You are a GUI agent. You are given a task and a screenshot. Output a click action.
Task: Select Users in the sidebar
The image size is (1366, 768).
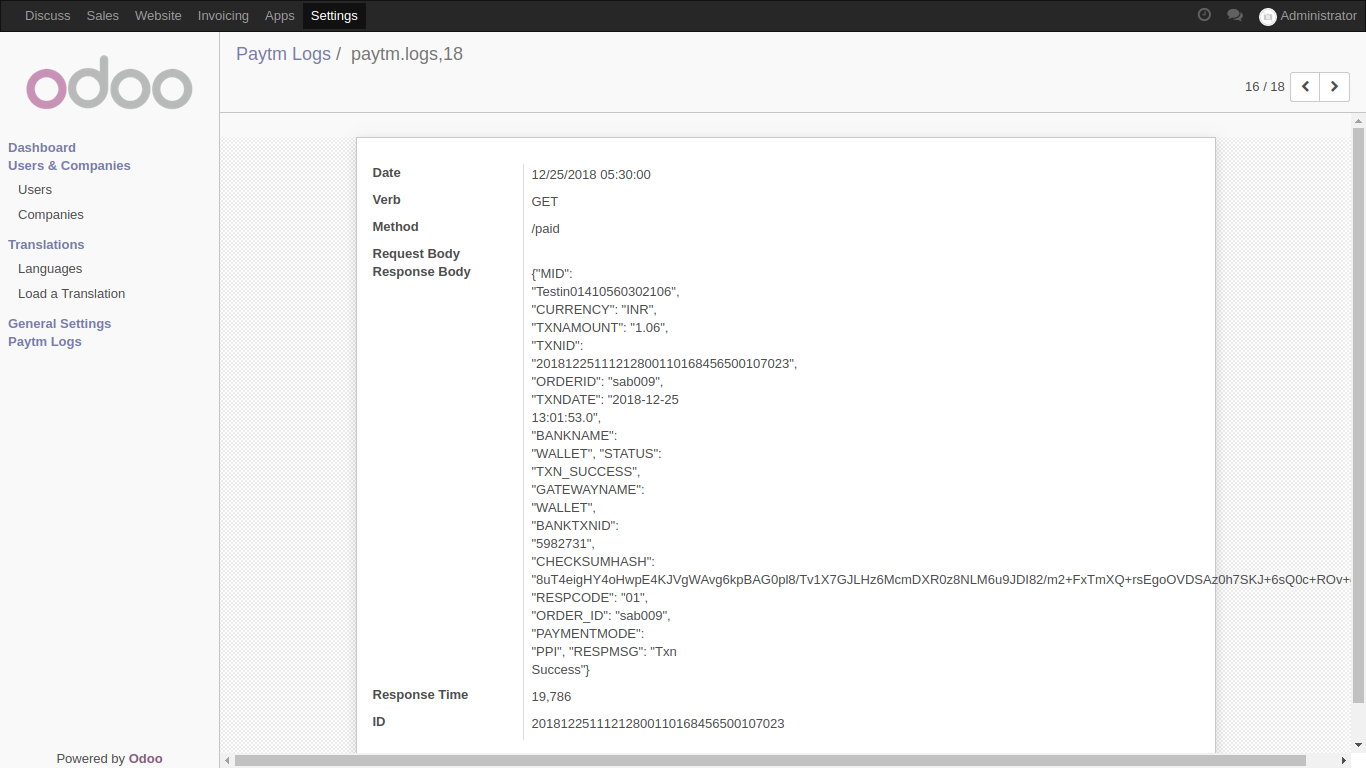[35, 189]
